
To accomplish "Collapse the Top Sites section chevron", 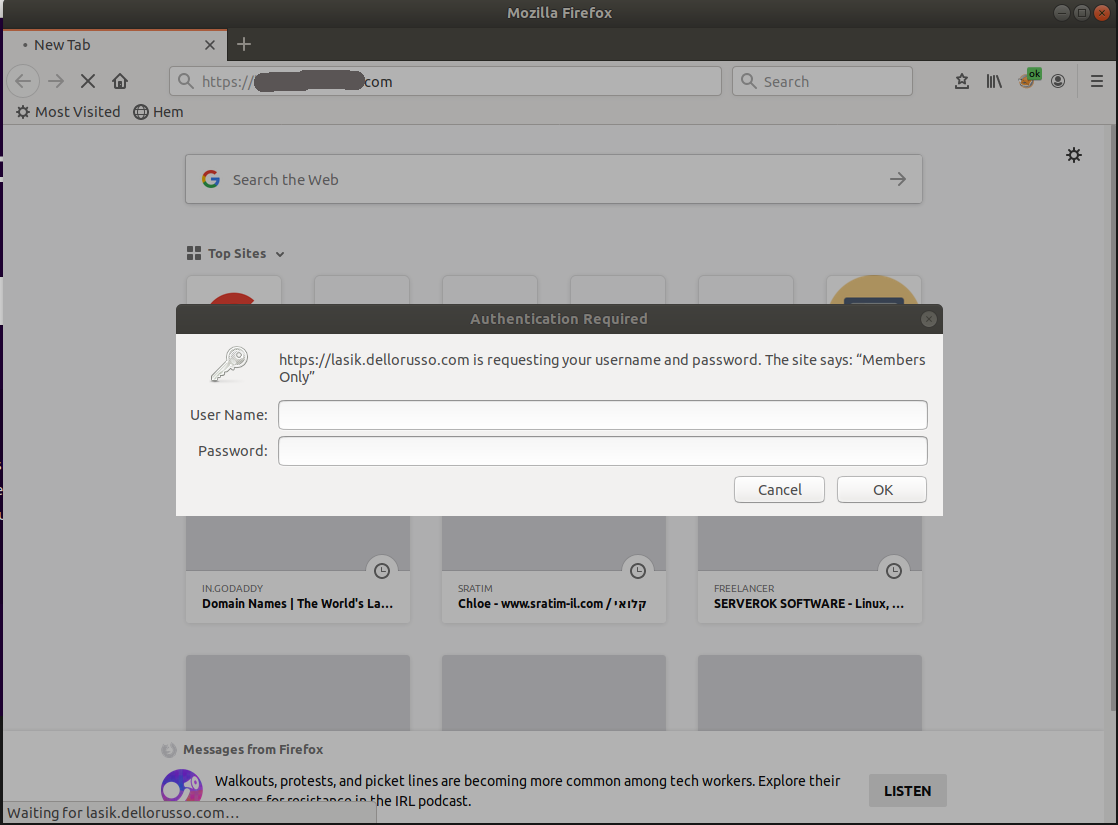I will coord(279,254).
